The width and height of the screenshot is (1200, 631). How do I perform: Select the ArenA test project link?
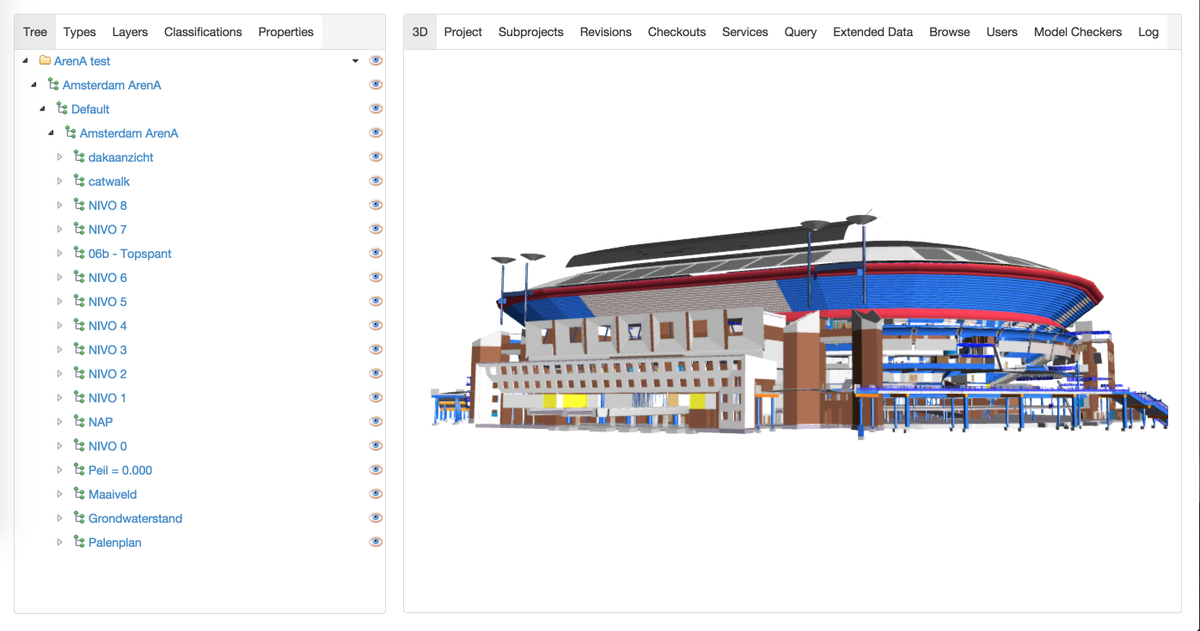[82, 61]
